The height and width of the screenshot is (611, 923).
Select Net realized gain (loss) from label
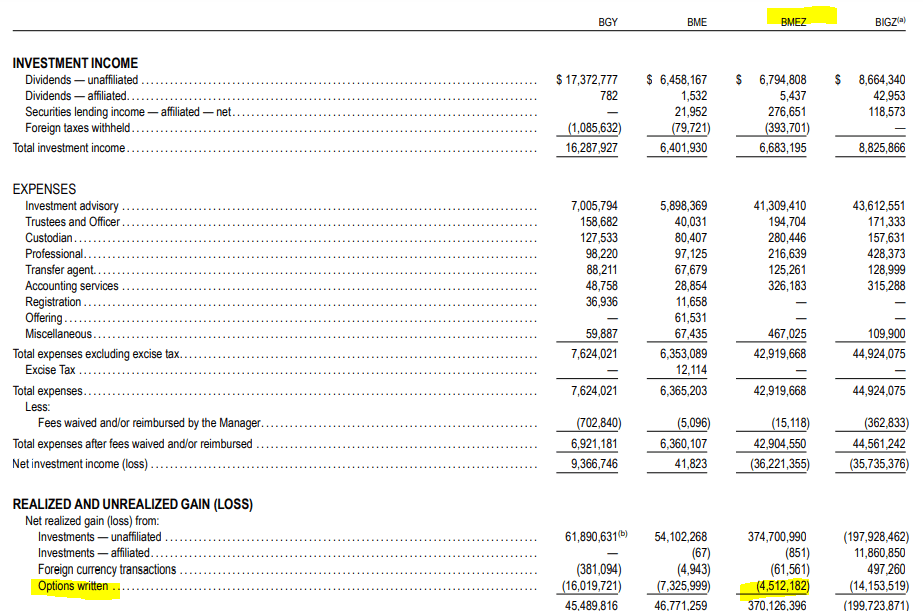pyautogui.click(x=92, y=520)
